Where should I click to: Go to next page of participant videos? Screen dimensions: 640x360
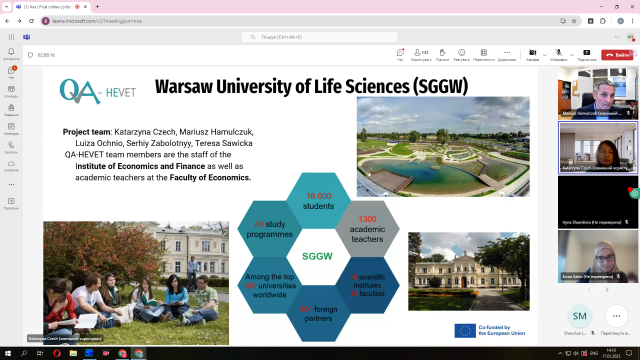click(607, 289)
